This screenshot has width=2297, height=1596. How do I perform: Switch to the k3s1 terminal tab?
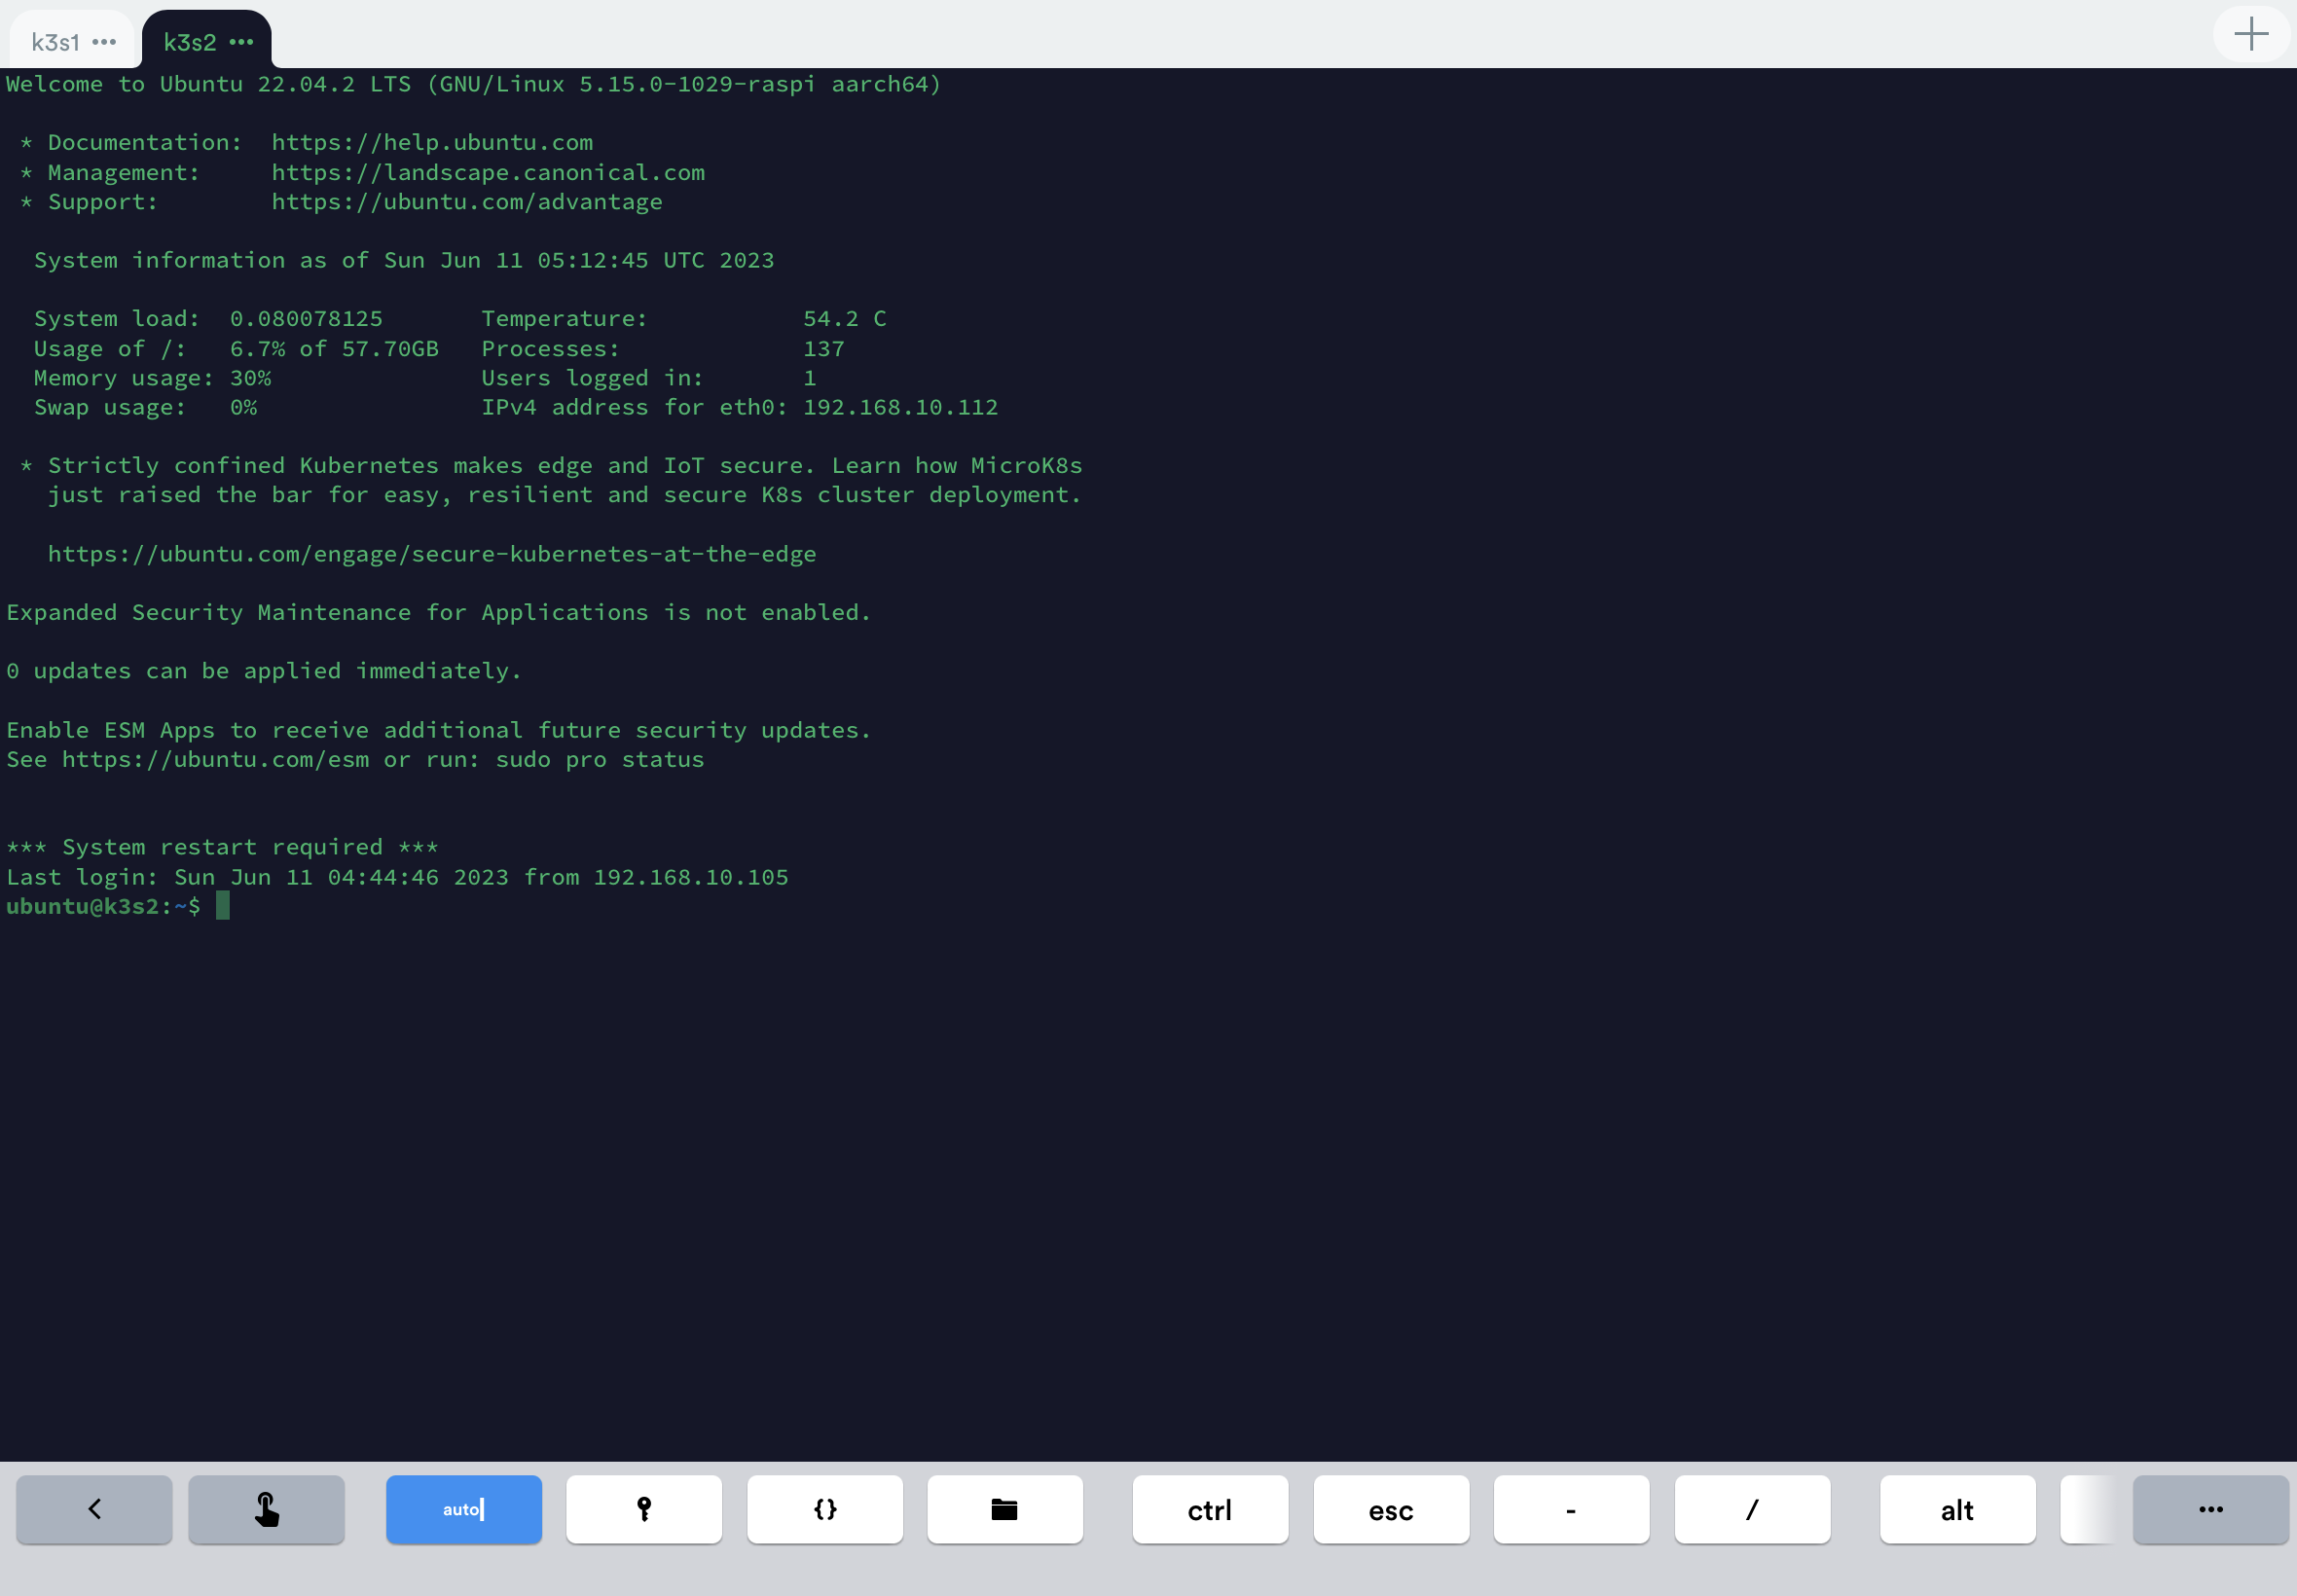[x=57, y=42]
